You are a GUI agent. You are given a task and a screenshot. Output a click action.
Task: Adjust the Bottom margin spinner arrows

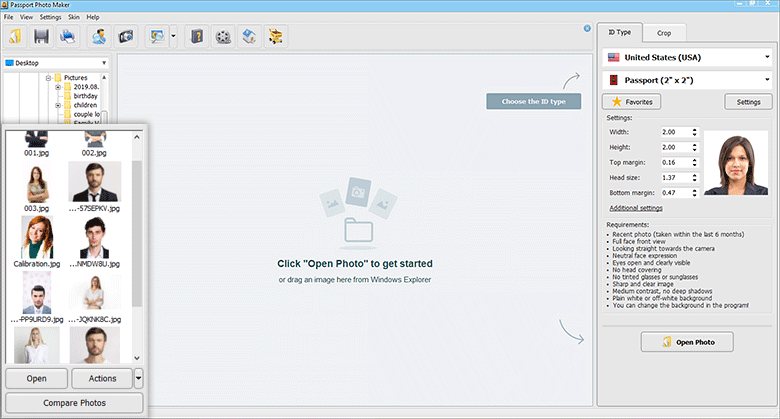tap(695, 193)
